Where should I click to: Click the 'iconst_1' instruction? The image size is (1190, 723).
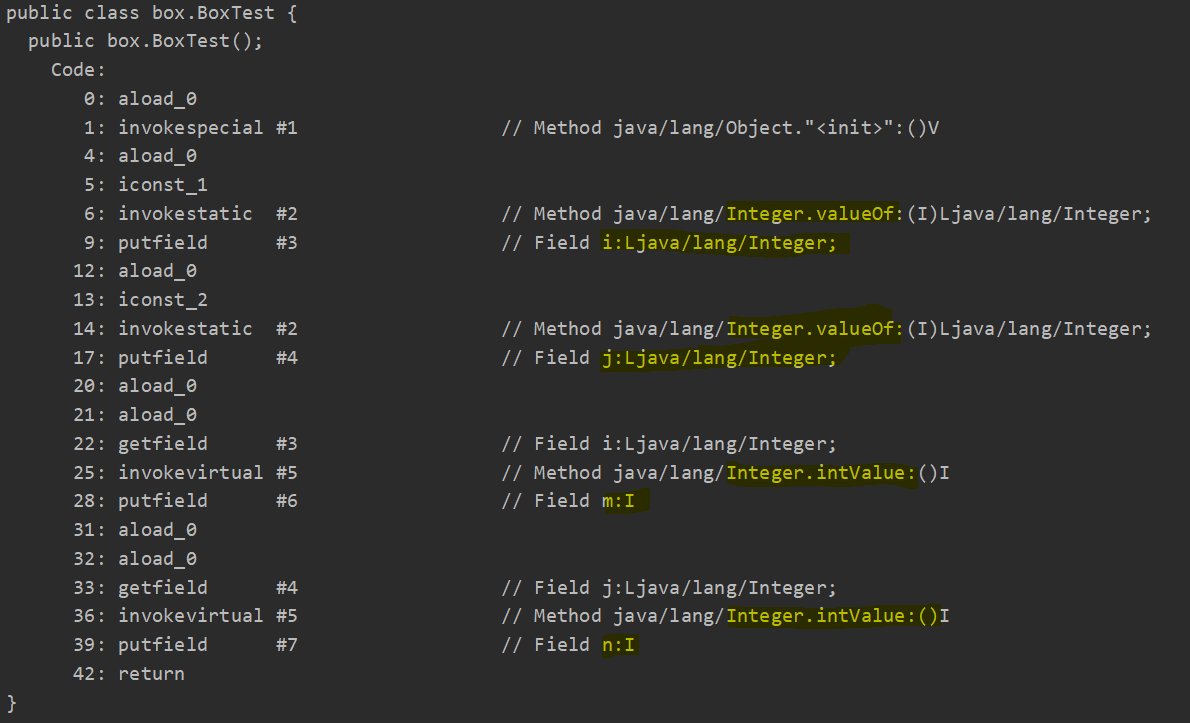pos(163,185)
